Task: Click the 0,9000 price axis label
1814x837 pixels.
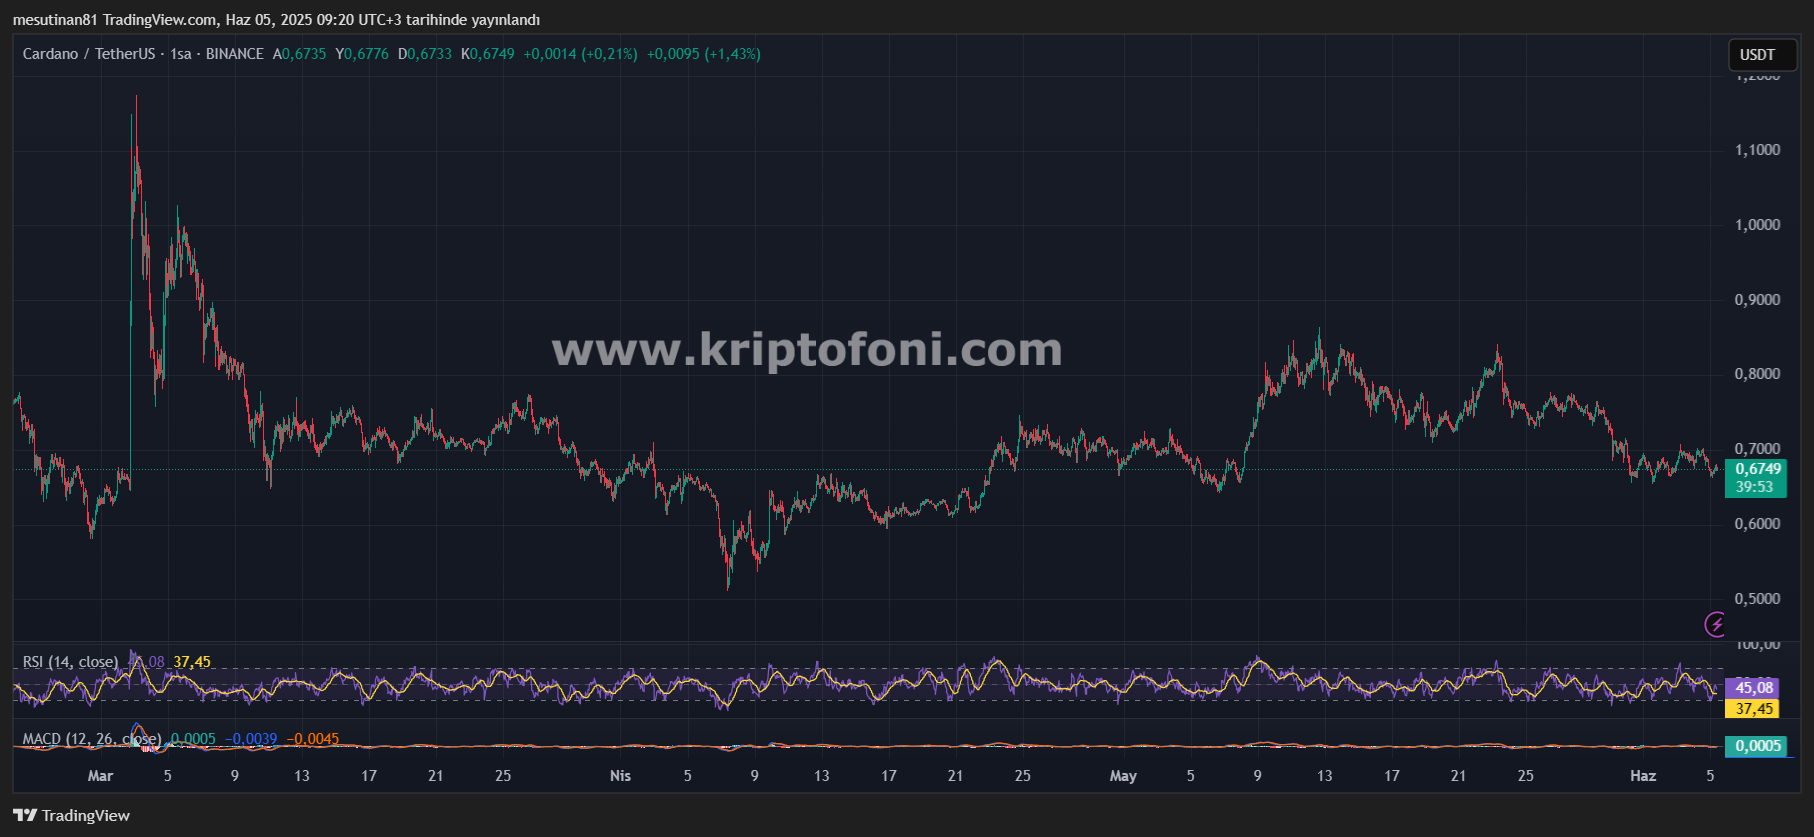Action: point(1757,300)
